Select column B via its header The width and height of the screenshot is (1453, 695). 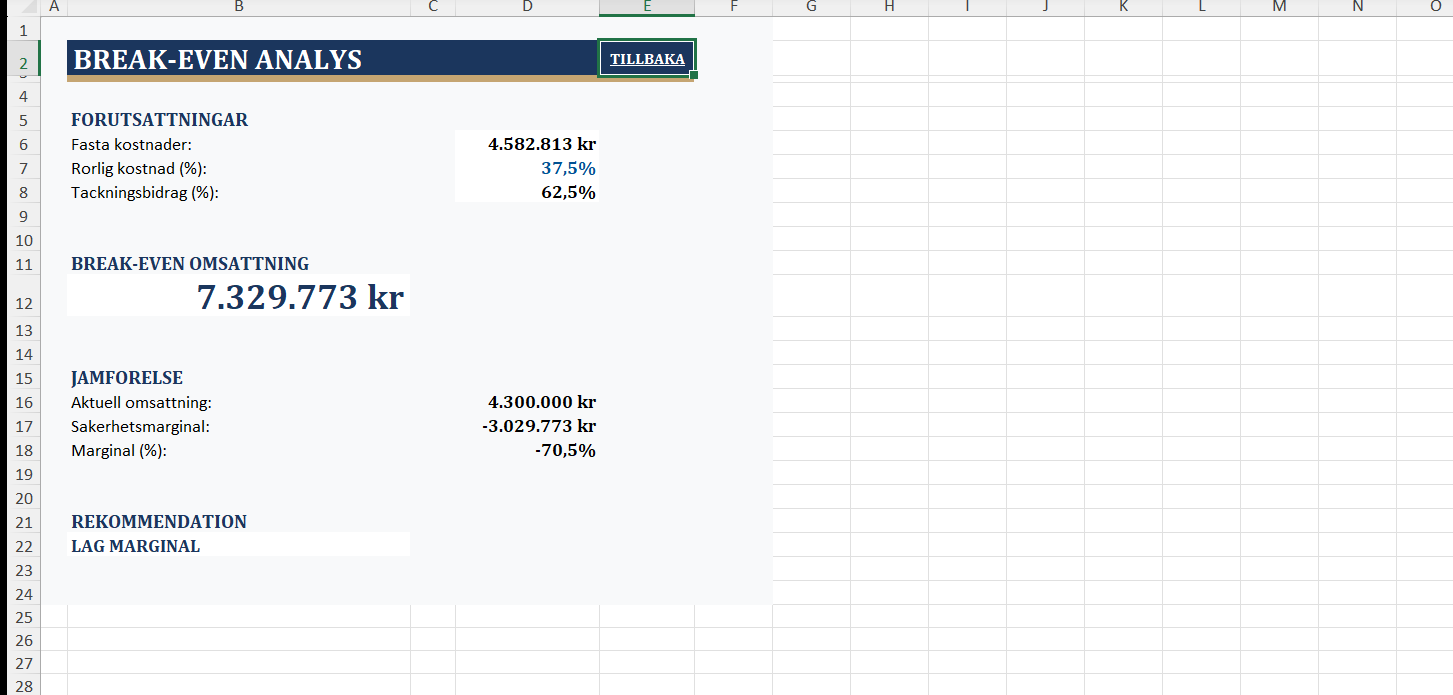point(238,8)
